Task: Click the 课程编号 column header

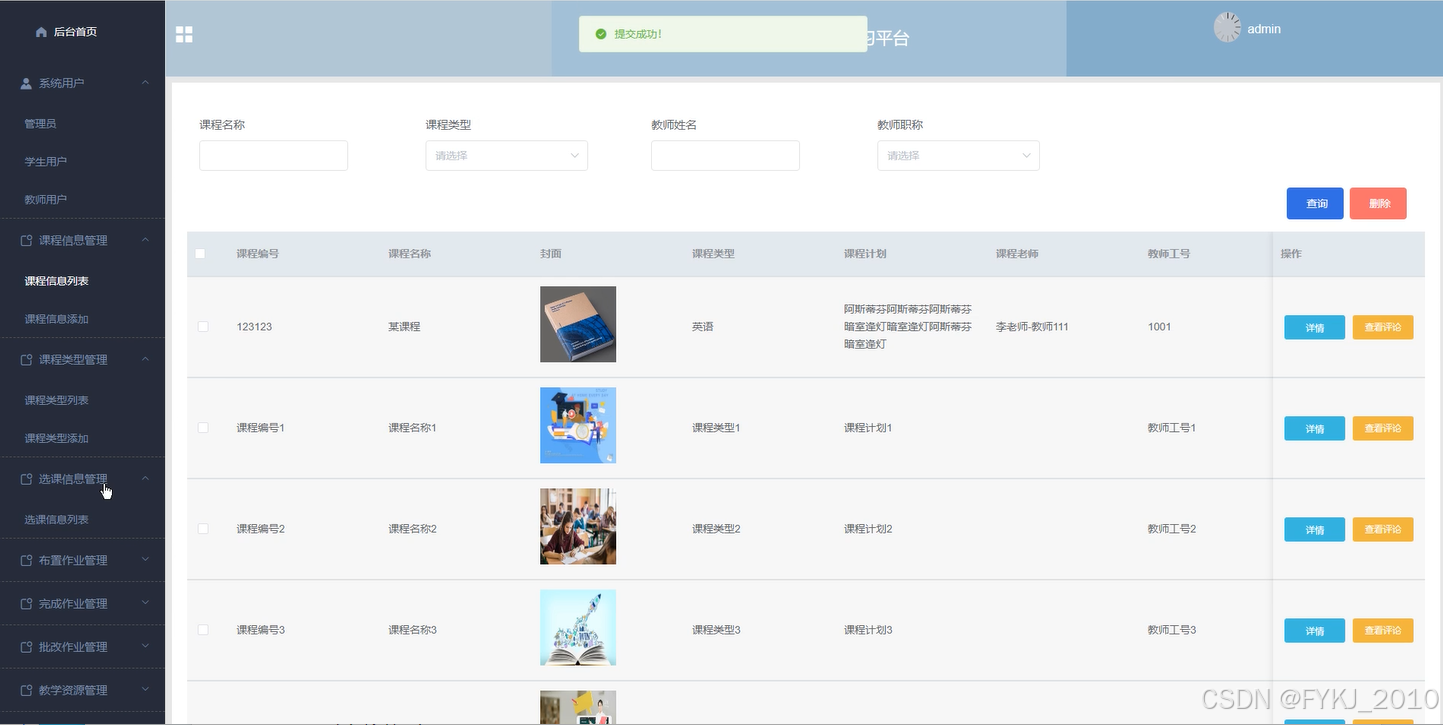Action: [x=257, y=254]
